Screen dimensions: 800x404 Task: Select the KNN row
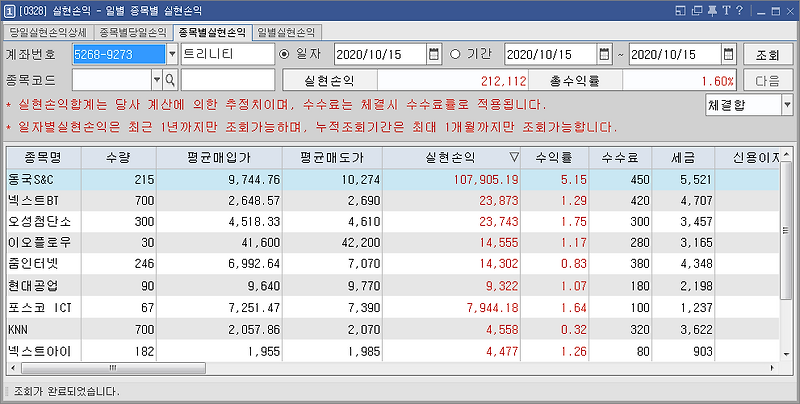coord(393,330)
